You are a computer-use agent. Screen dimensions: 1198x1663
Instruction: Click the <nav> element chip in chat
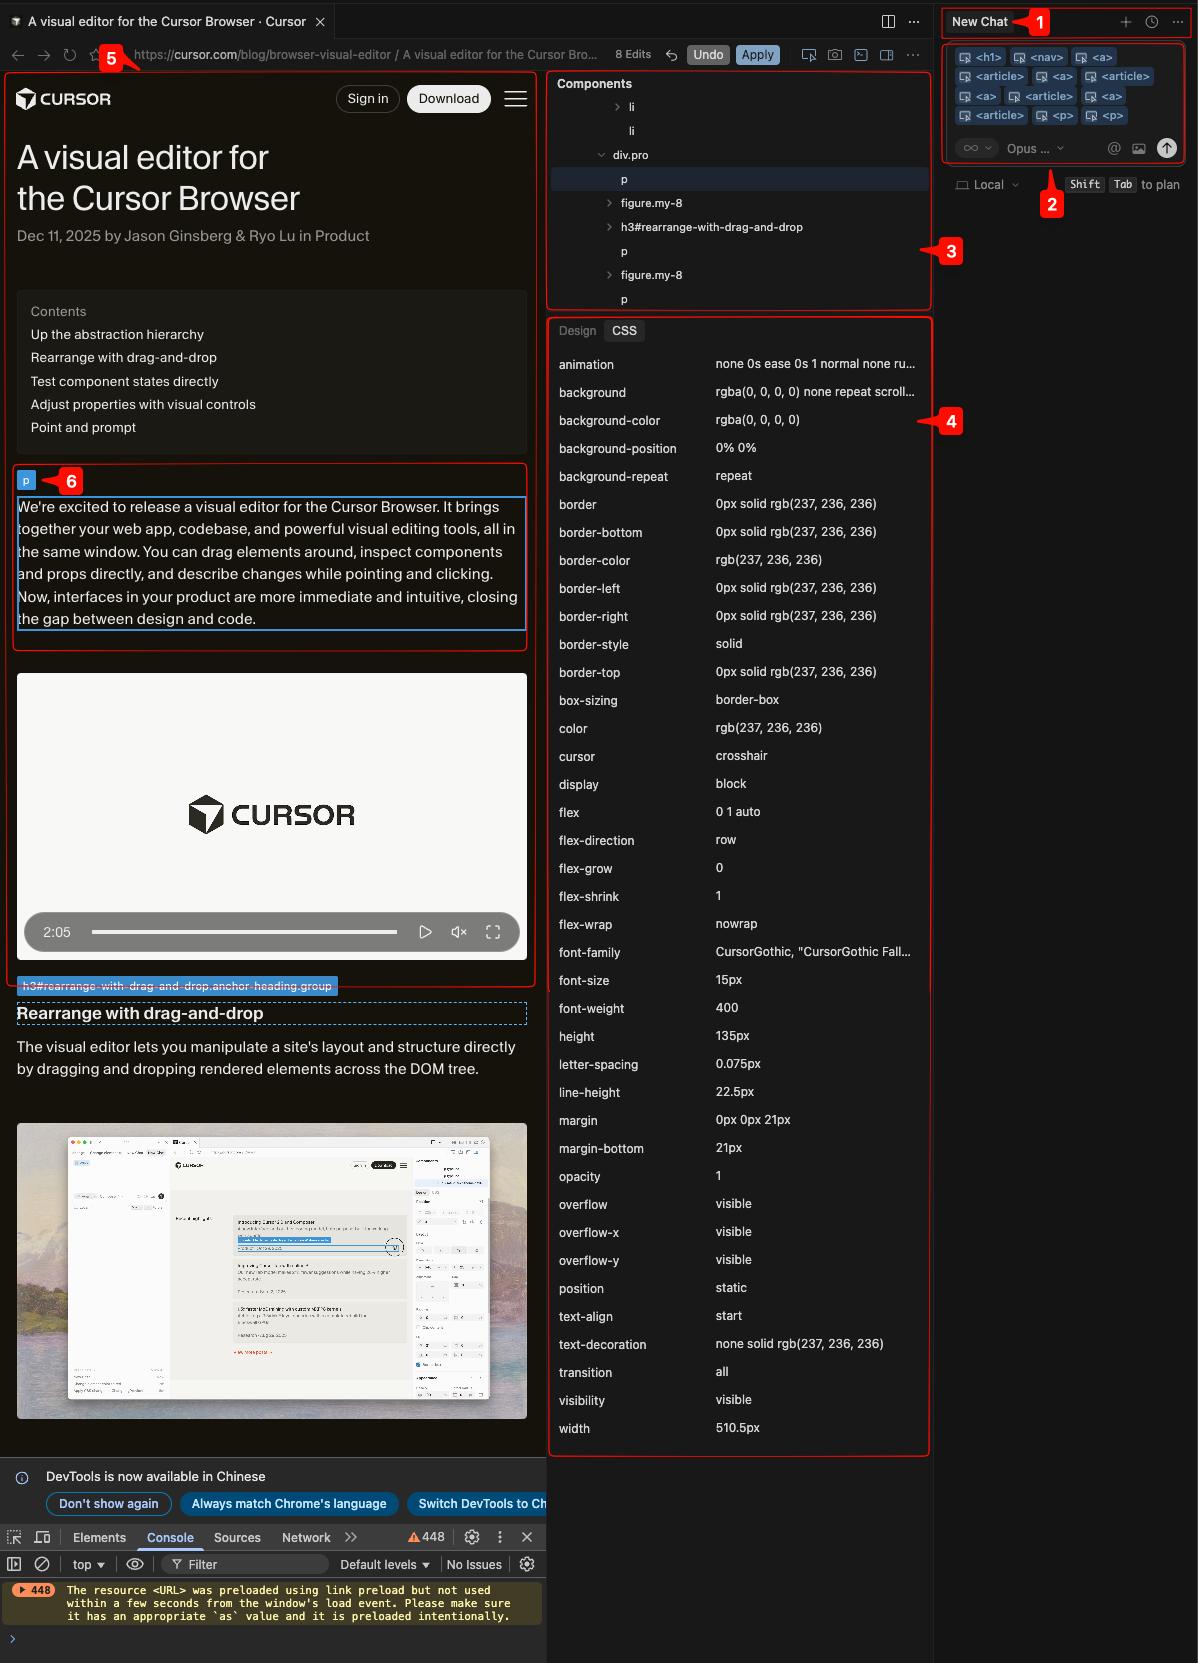[1038, 57]
